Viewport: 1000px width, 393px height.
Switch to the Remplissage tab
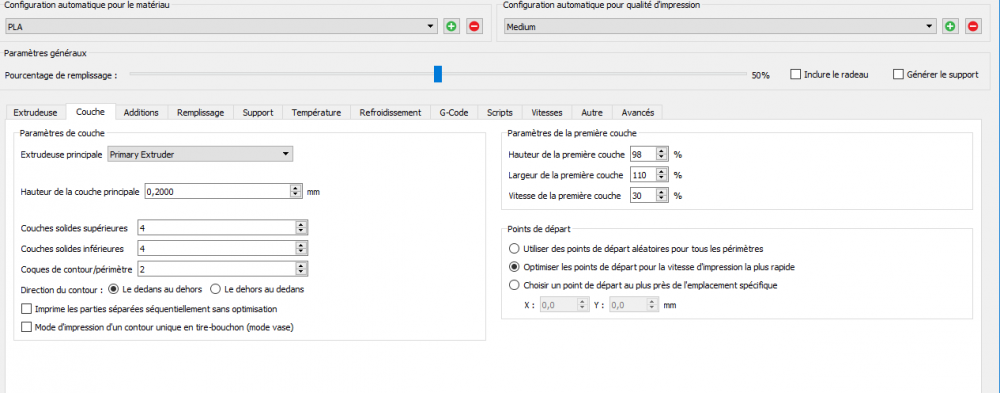pos(200,112)
